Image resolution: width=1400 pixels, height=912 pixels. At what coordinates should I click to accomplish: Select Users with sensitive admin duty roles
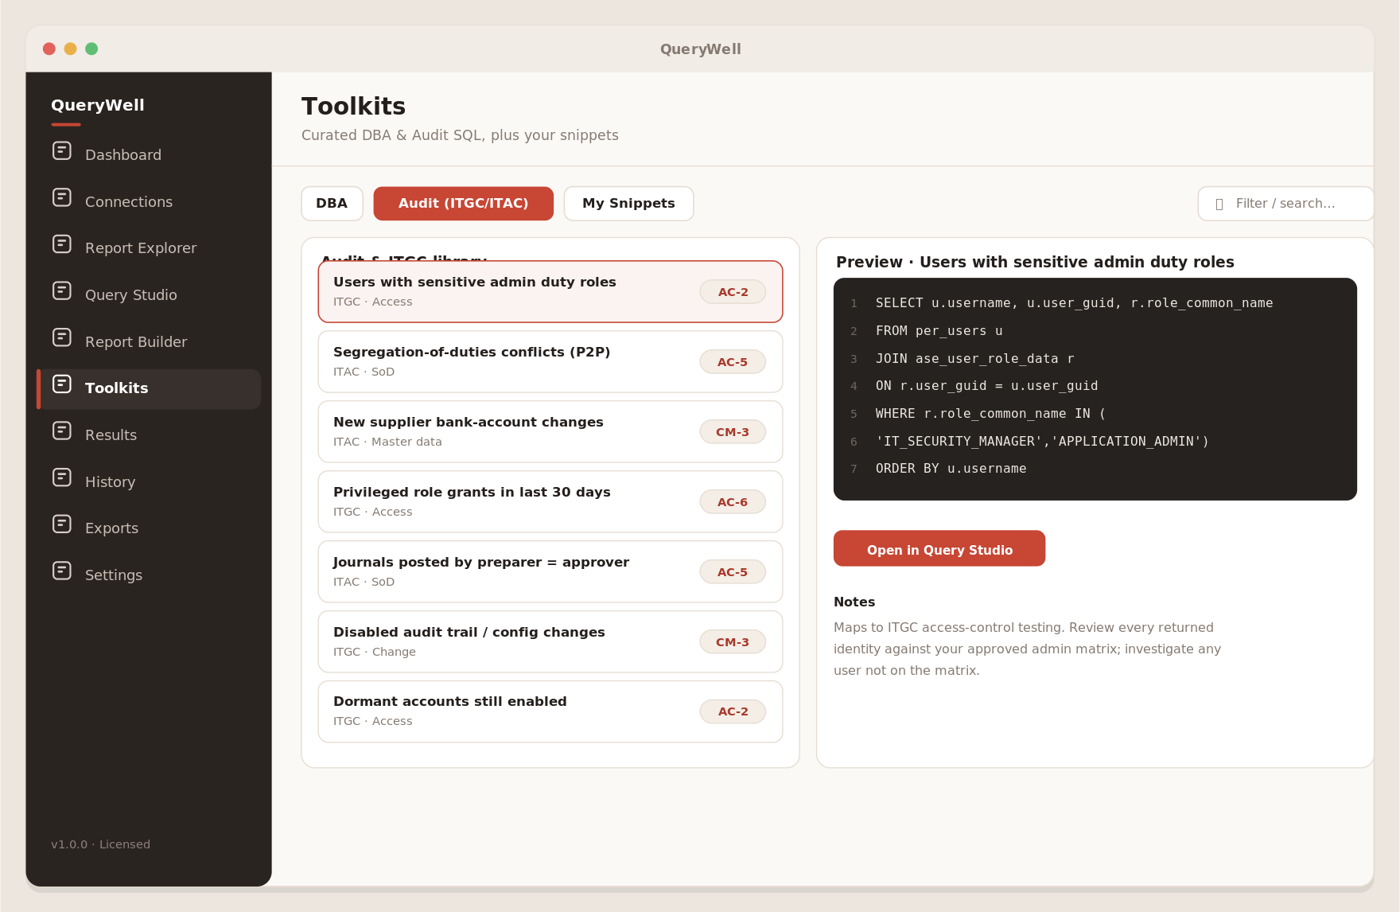point(550,292)
